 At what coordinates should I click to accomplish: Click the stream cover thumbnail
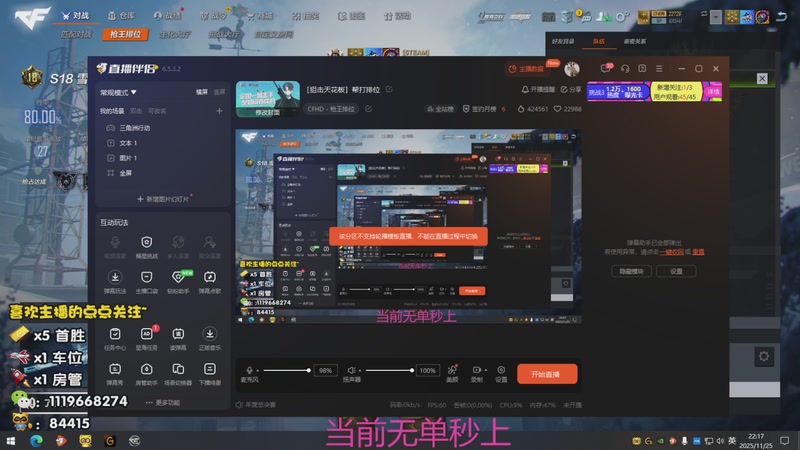pos(268,99)
